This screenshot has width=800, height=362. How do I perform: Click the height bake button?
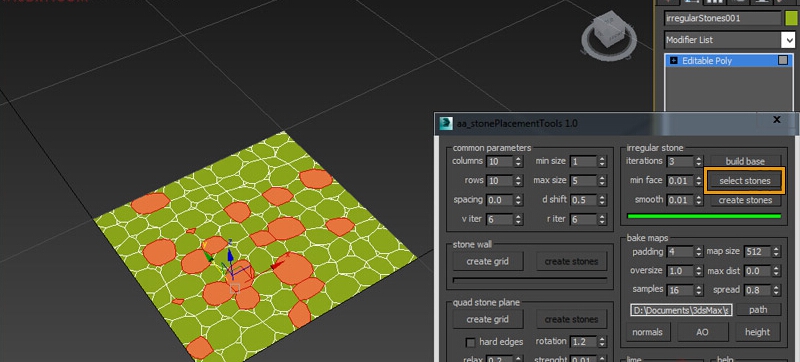pyautogui.click(x=757, y=332)
